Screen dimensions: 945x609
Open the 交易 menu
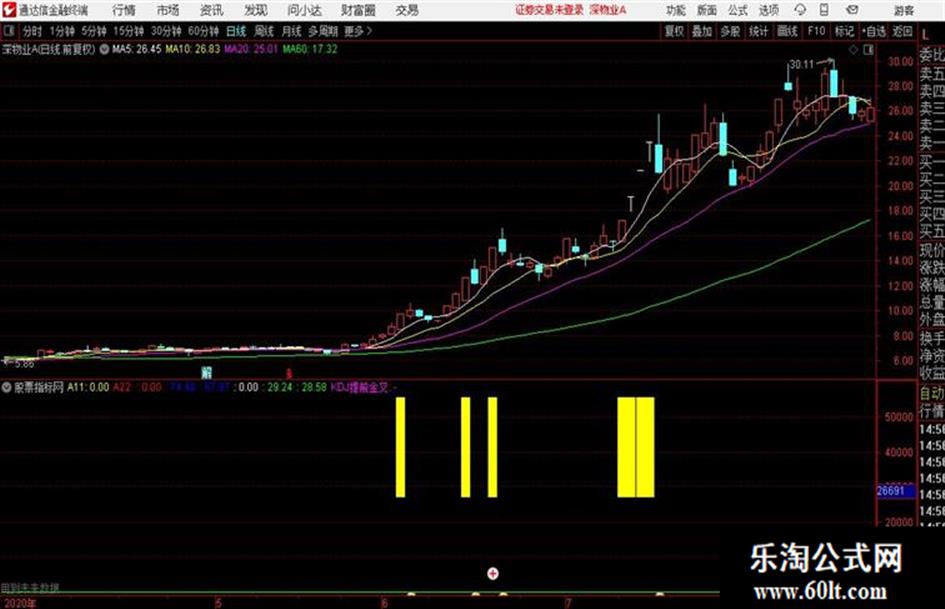(x=407, y=10)
